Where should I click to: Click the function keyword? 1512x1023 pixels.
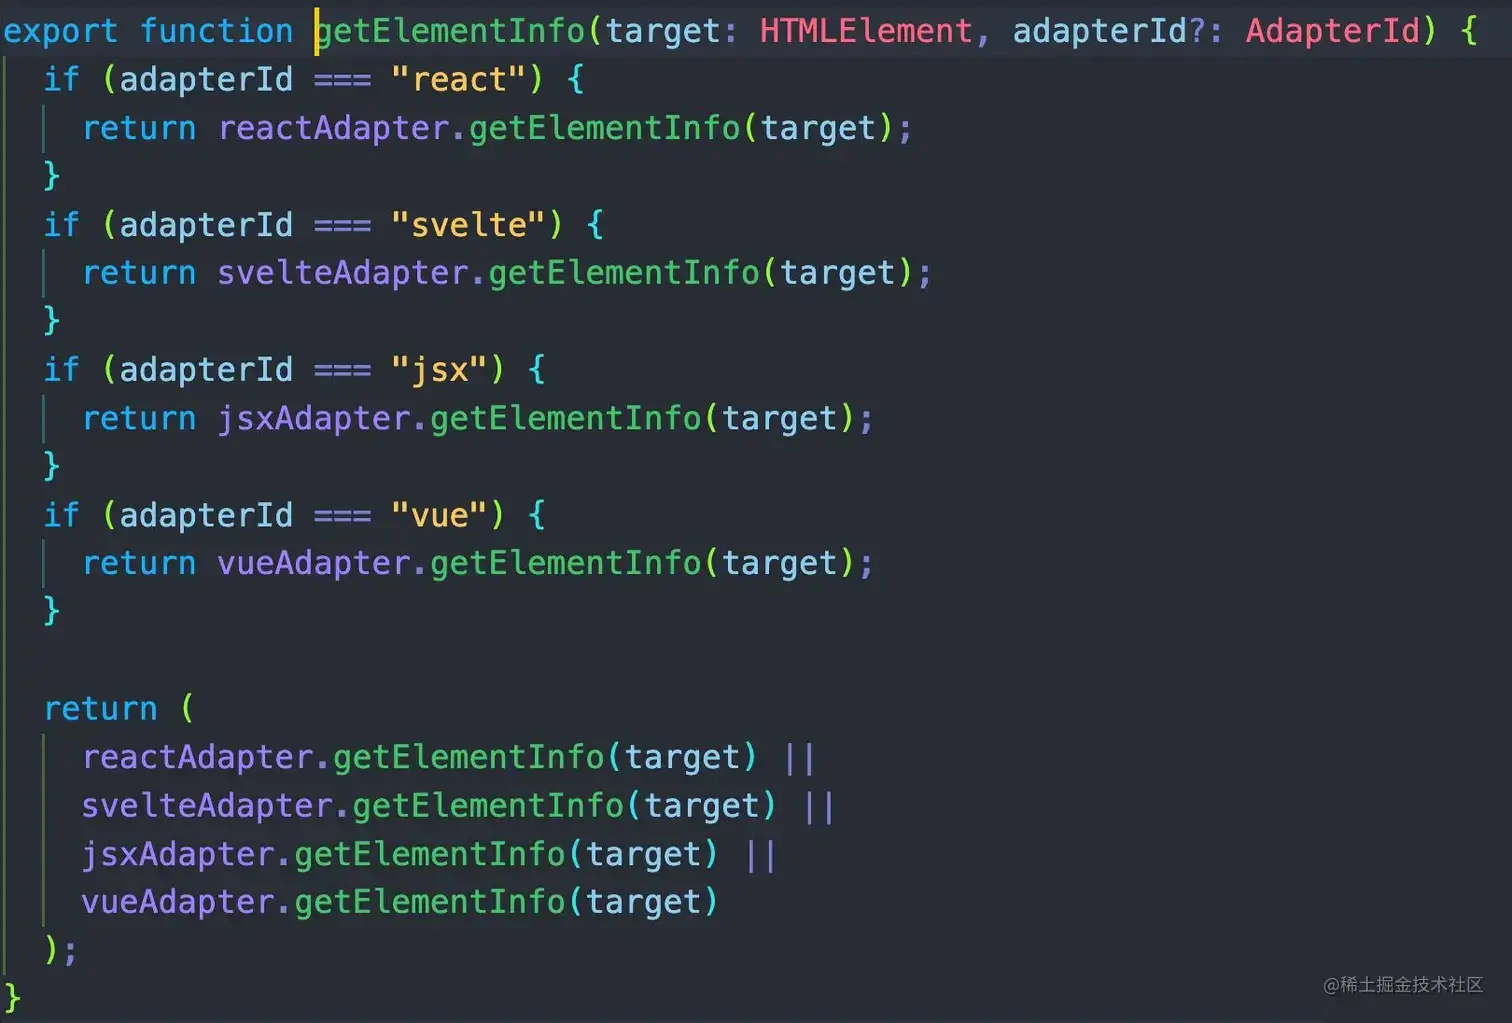click(217, 31)
